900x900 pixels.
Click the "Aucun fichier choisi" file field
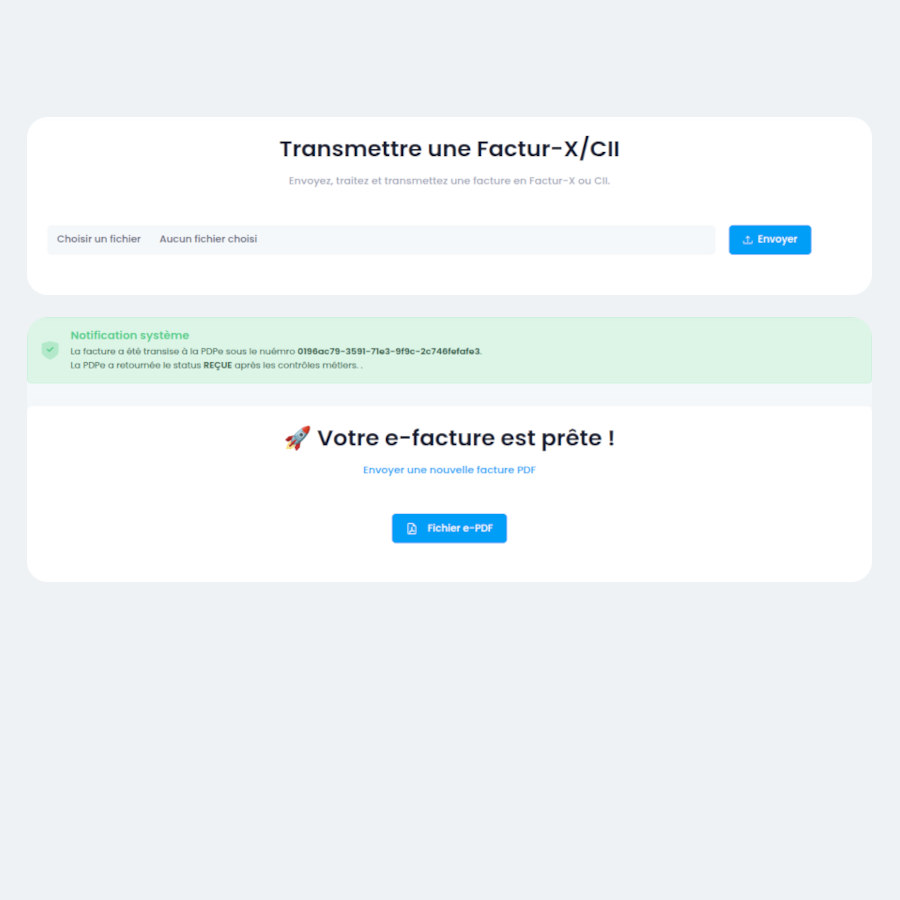tap(208, 240)
